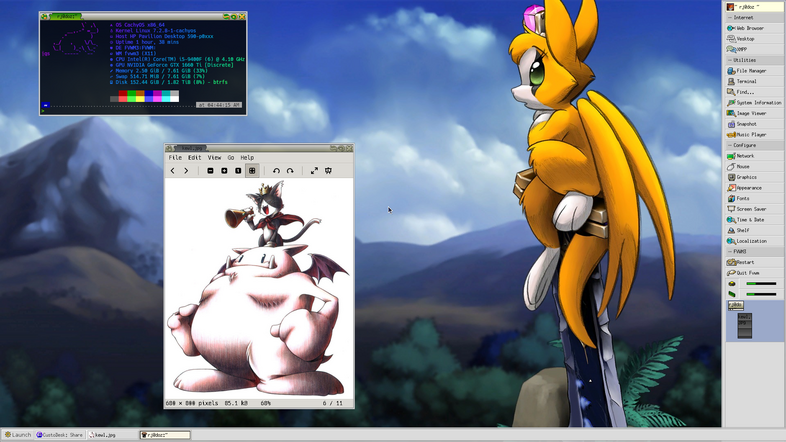Screen dimensions: 786x442
Task: Go to next image in viewer
Action: 186,171
